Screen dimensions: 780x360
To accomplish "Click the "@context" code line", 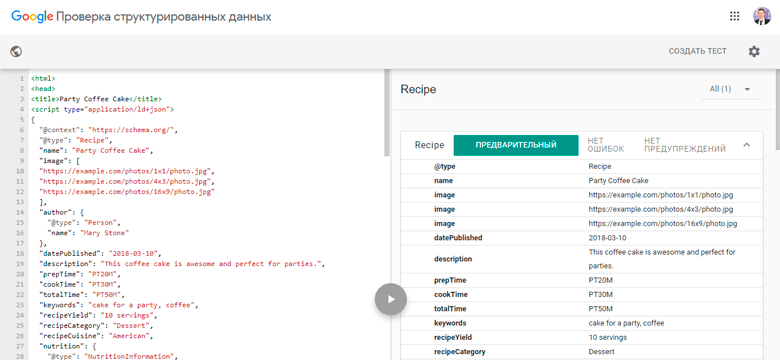I will click(108, 130).
